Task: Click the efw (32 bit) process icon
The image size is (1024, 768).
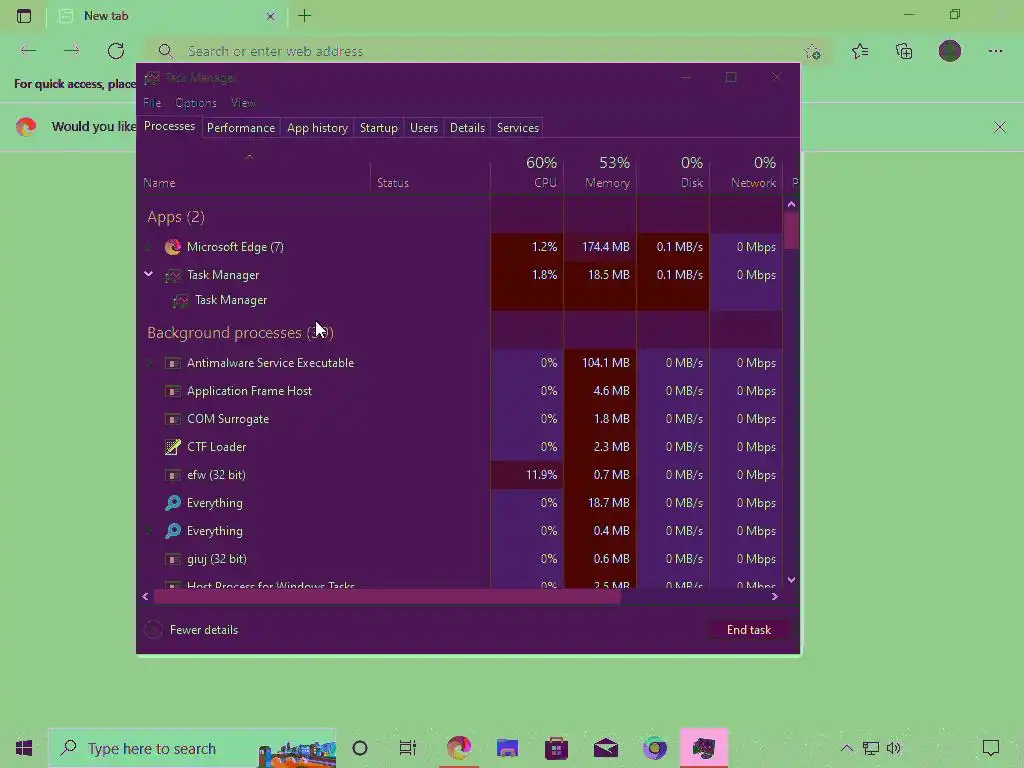Action: [x=172, y=475]
